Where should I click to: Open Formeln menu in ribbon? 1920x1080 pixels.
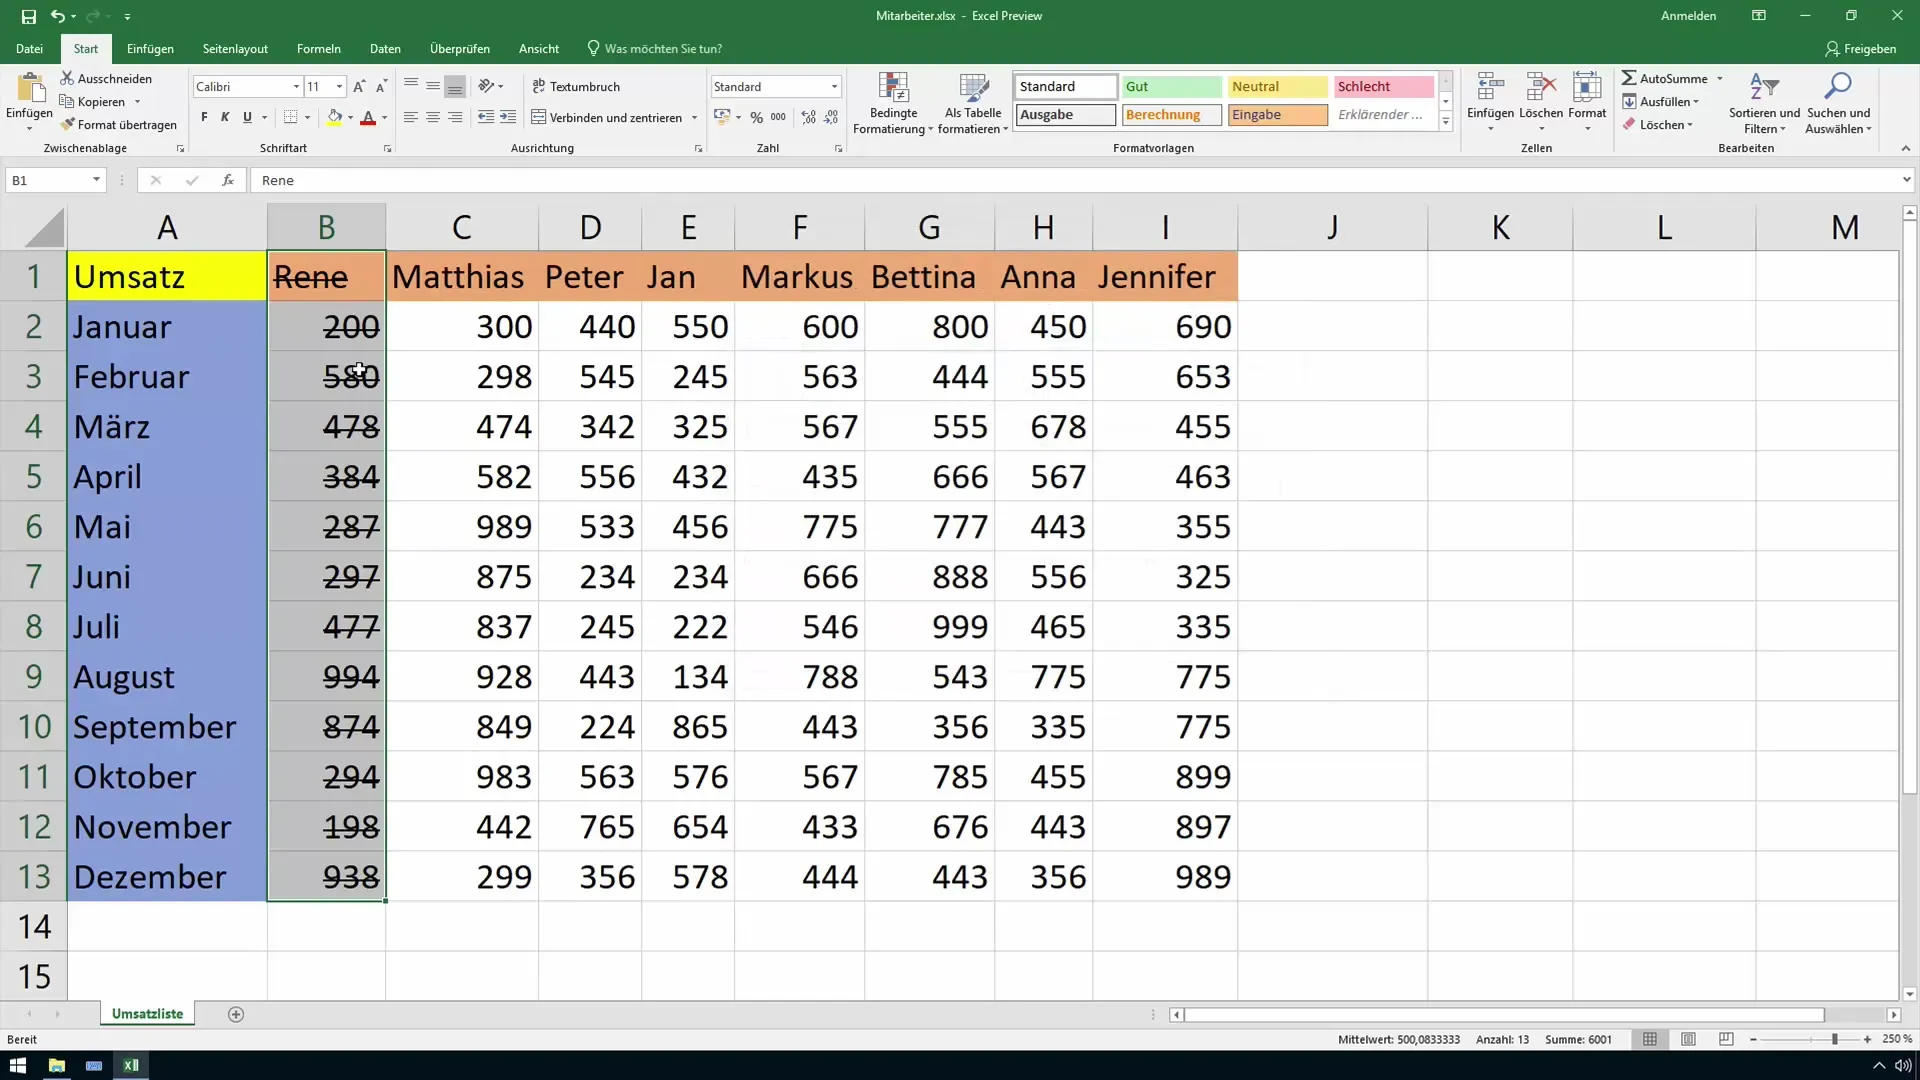tap(318, 49)
